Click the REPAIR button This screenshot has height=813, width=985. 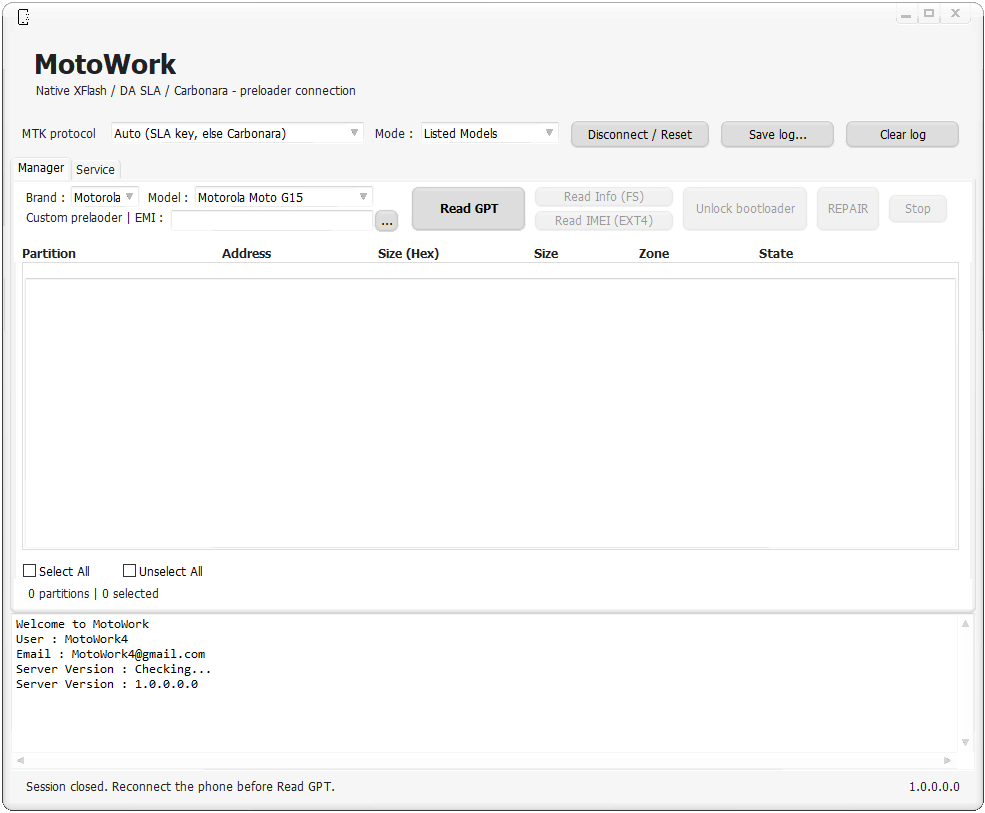(x=847, y=209)
